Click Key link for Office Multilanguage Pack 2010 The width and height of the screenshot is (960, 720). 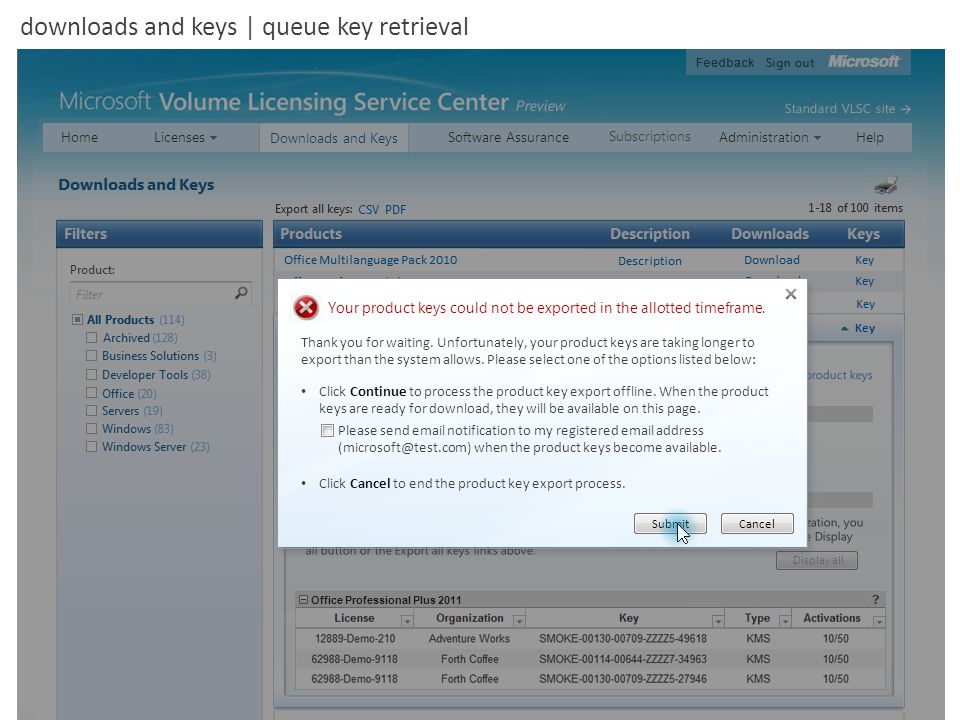click(x=864, y=260)
